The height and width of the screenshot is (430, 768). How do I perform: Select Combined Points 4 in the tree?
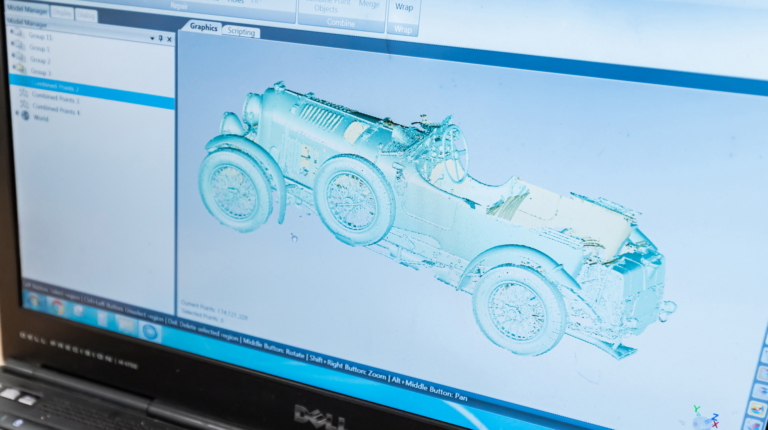57,110
